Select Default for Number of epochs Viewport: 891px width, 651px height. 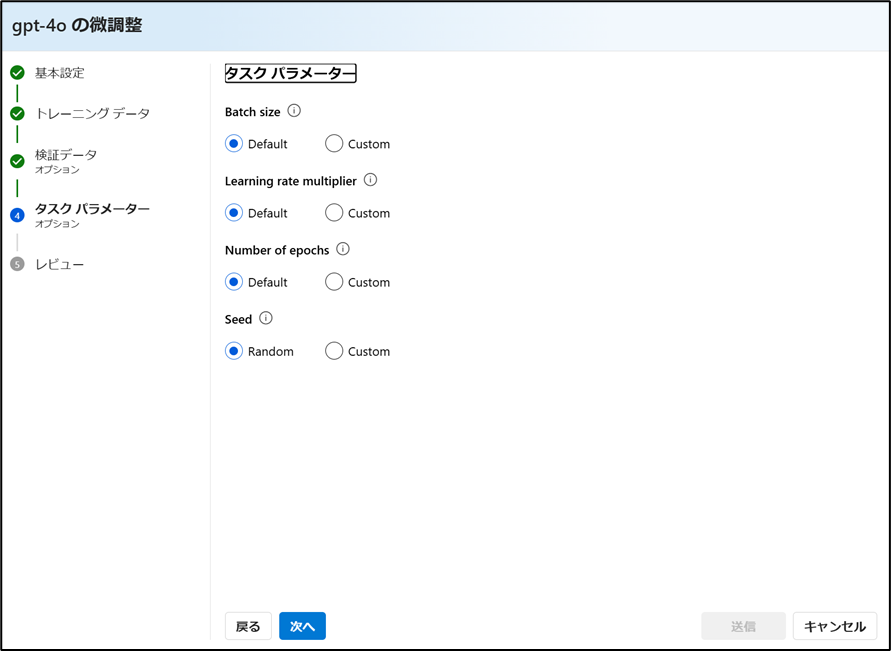pyautogui.click(x=234, y=282)
